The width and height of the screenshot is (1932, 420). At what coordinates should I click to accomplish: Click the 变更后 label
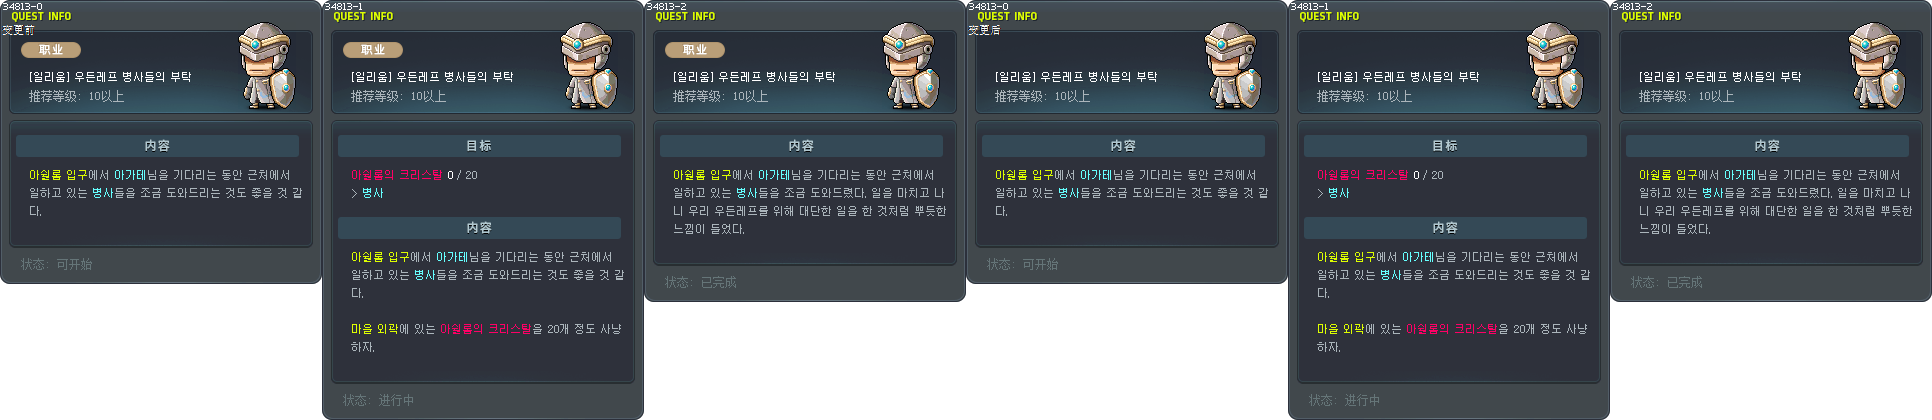point(984,30)
